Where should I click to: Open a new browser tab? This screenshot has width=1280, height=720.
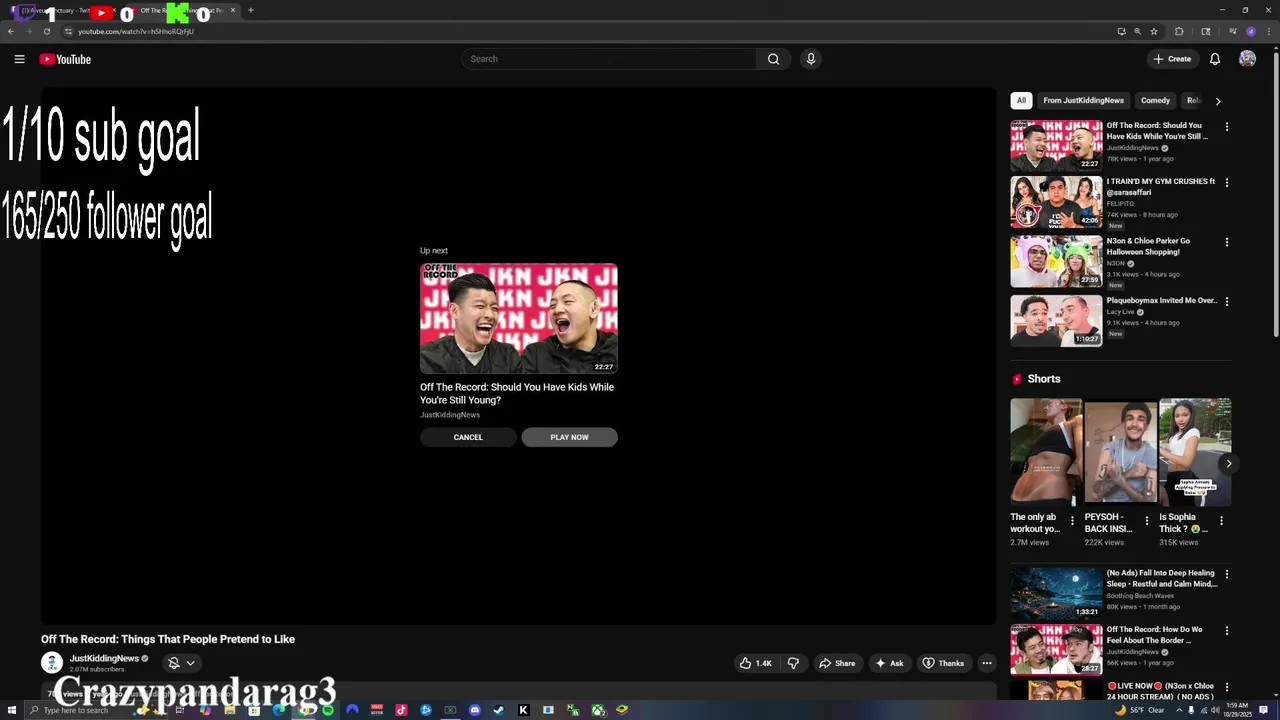[250, 10]
